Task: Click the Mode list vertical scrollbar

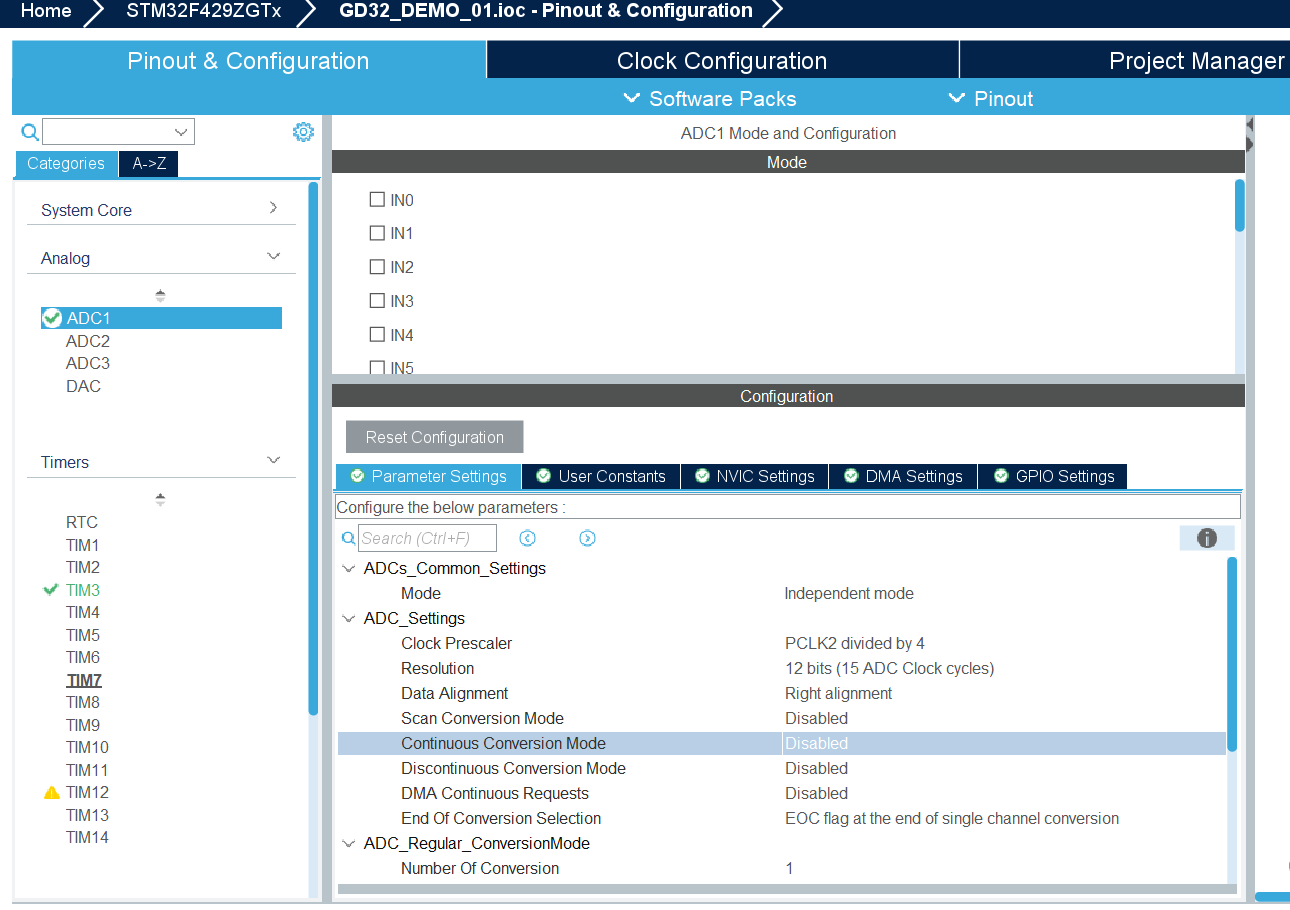Action: 1240,205
